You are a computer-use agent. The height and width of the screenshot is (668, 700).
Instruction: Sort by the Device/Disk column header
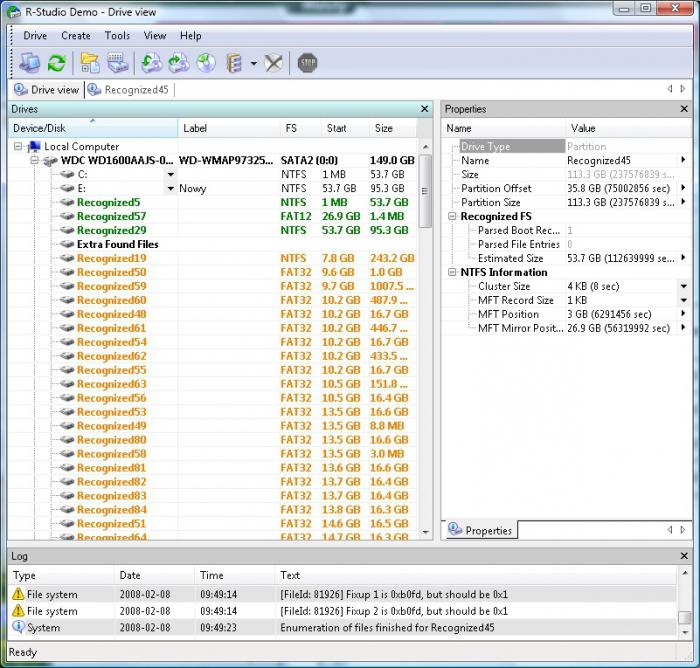coord(93,128)
